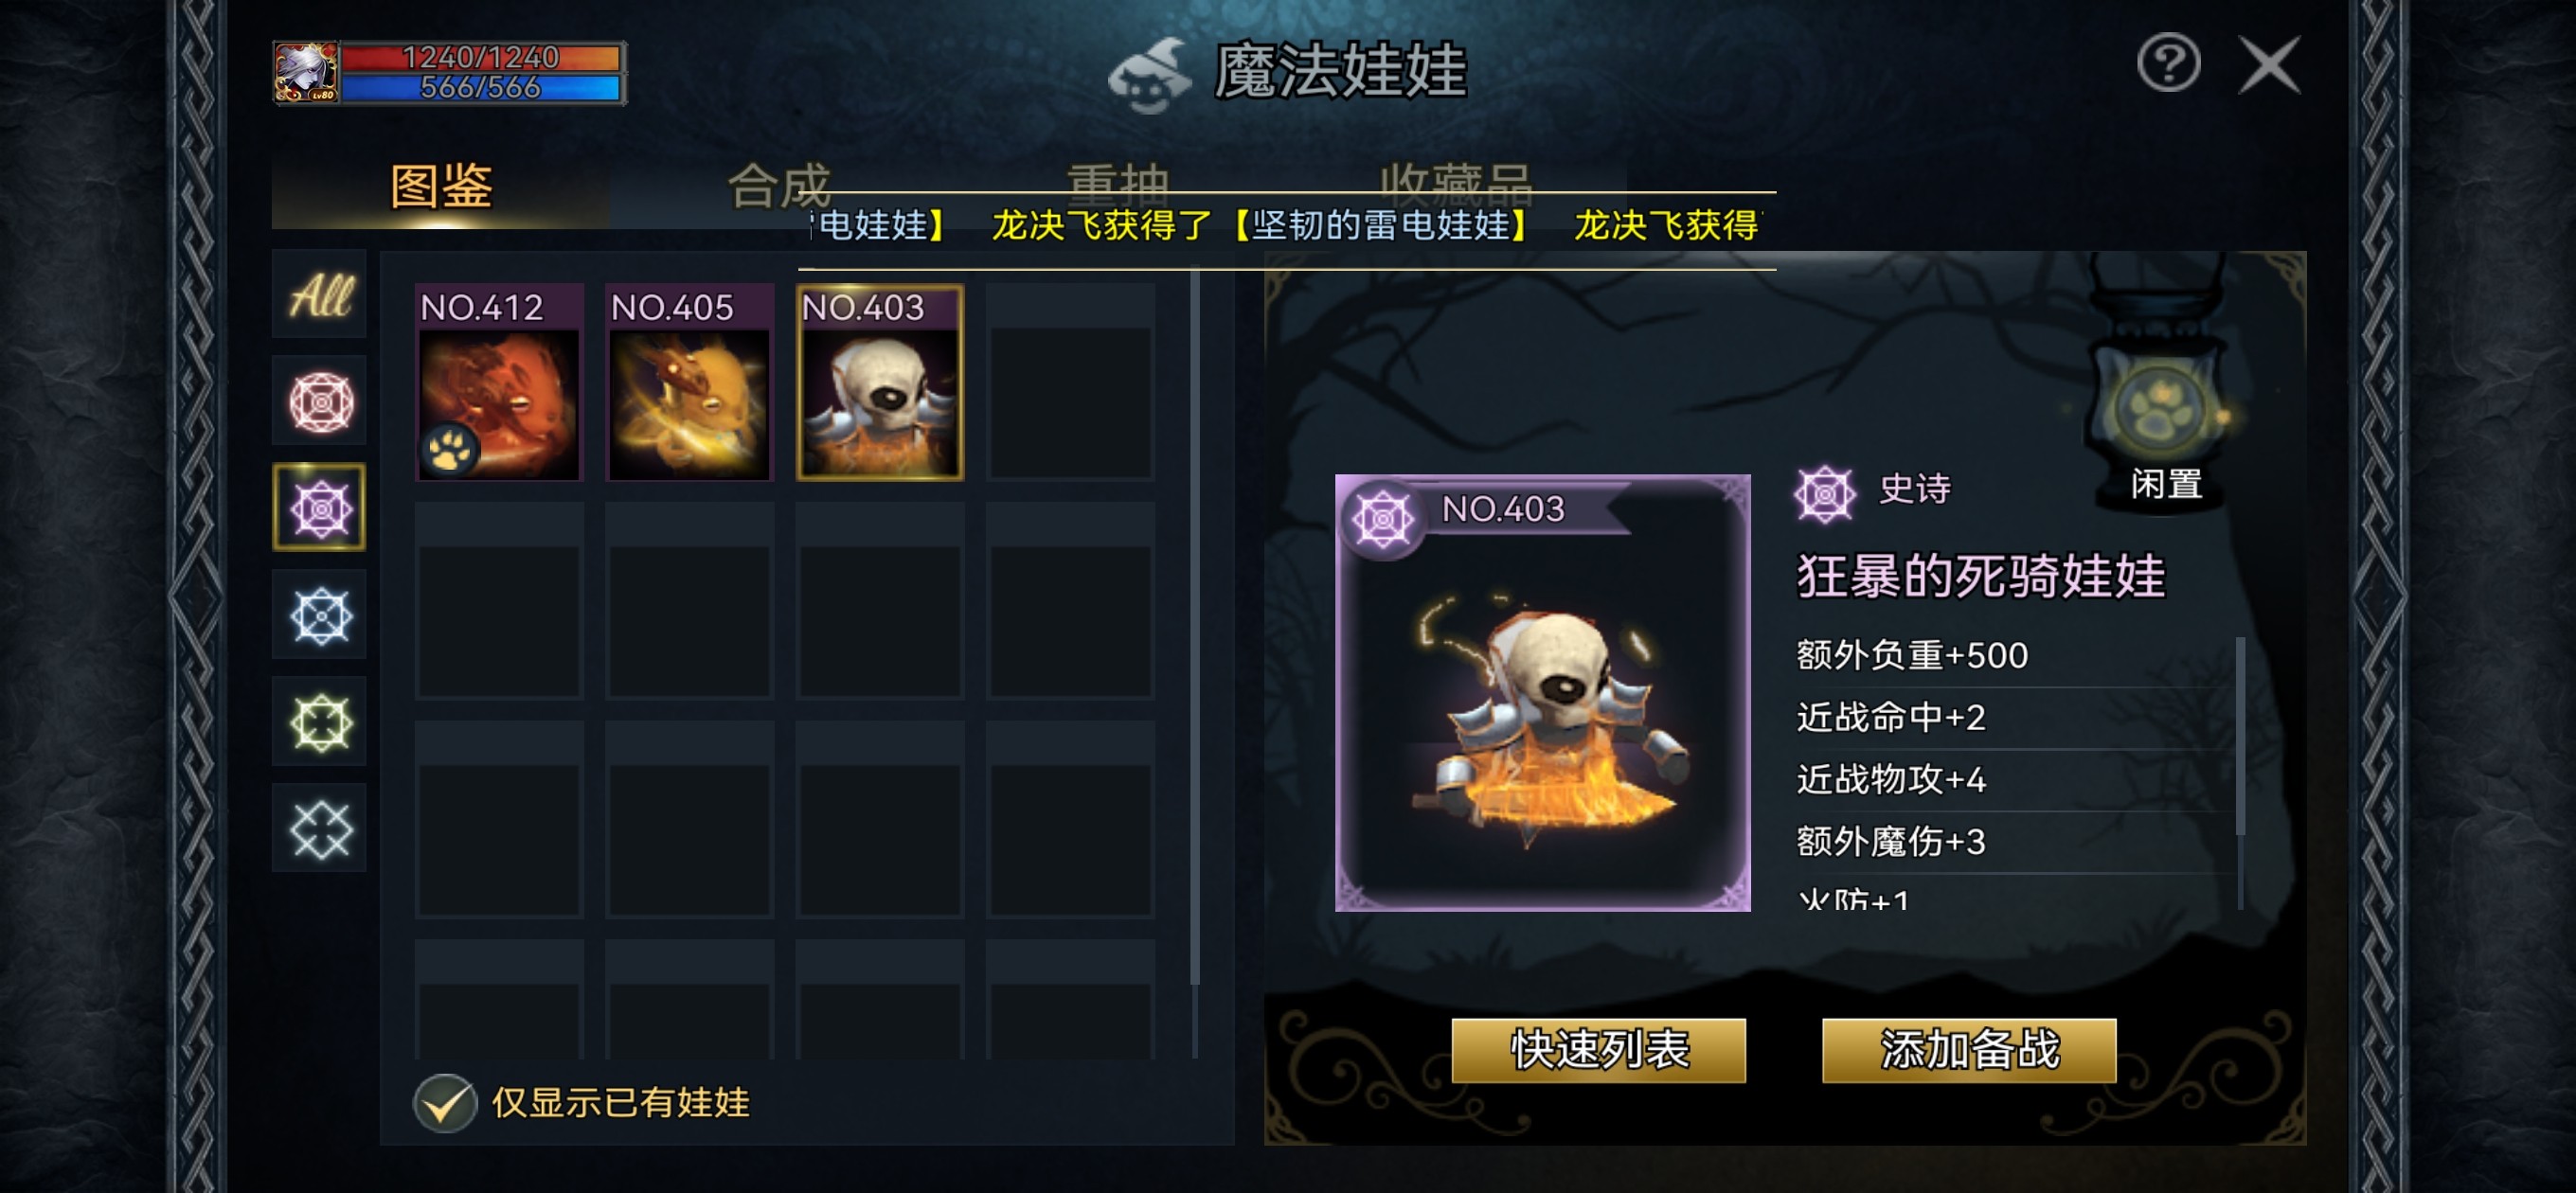
Task: Close the 魔法娃娃 window
Action: pyautogui.click(x=2269, y=66)
